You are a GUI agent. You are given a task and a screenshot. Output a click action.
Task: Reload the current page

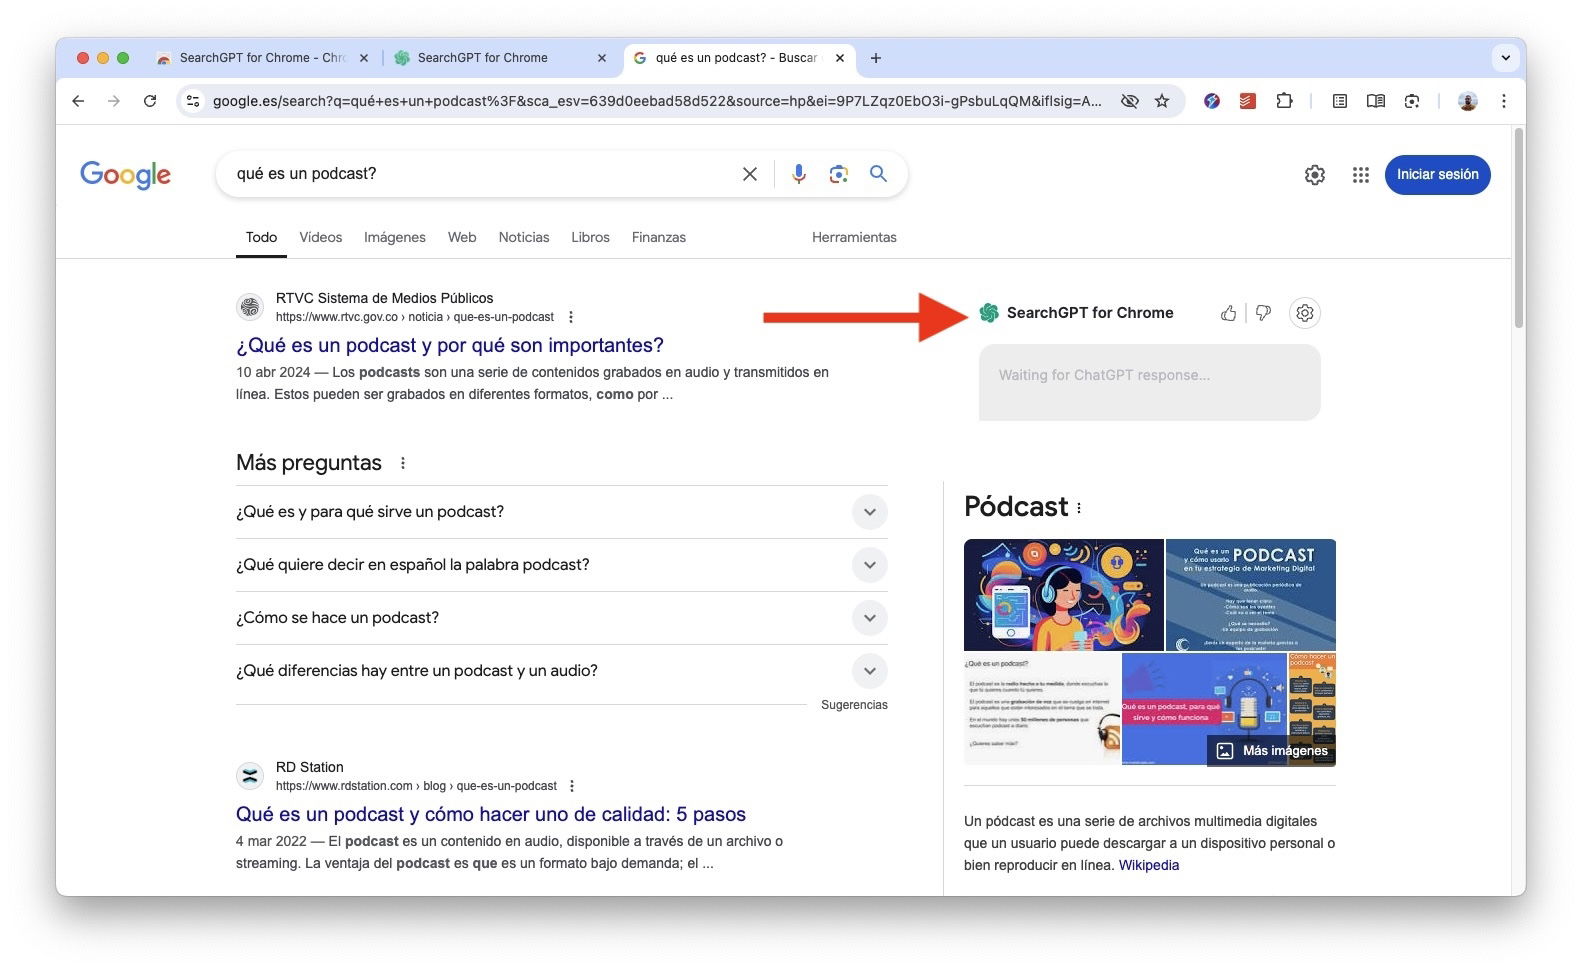(x=150, y=101)
